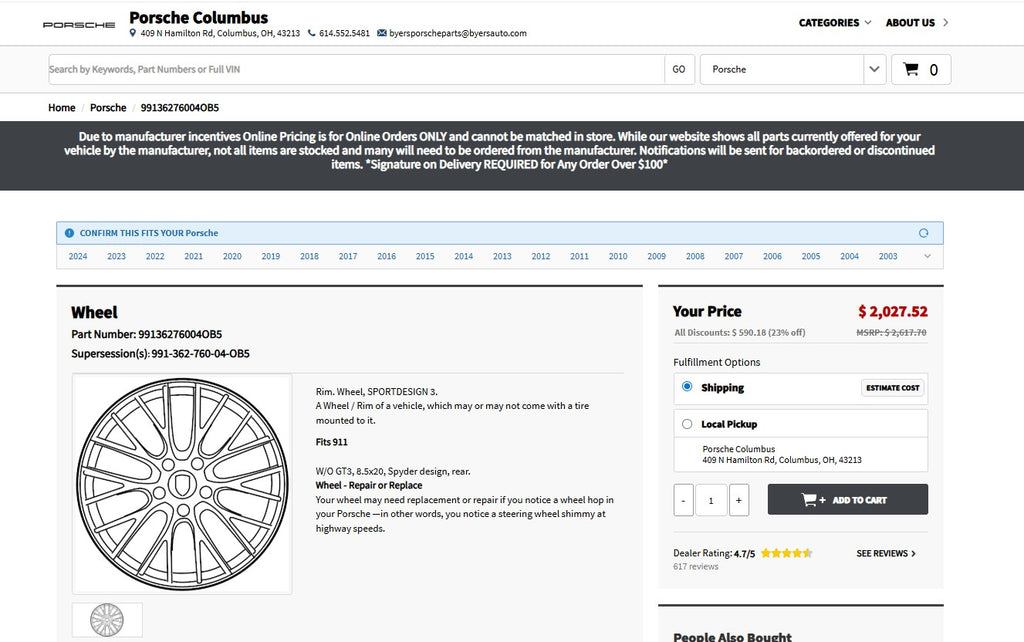This screenshot has width=1024, height=642.
Task: Open Porsche breadcrumb link
Action: (x=108, y=108)
